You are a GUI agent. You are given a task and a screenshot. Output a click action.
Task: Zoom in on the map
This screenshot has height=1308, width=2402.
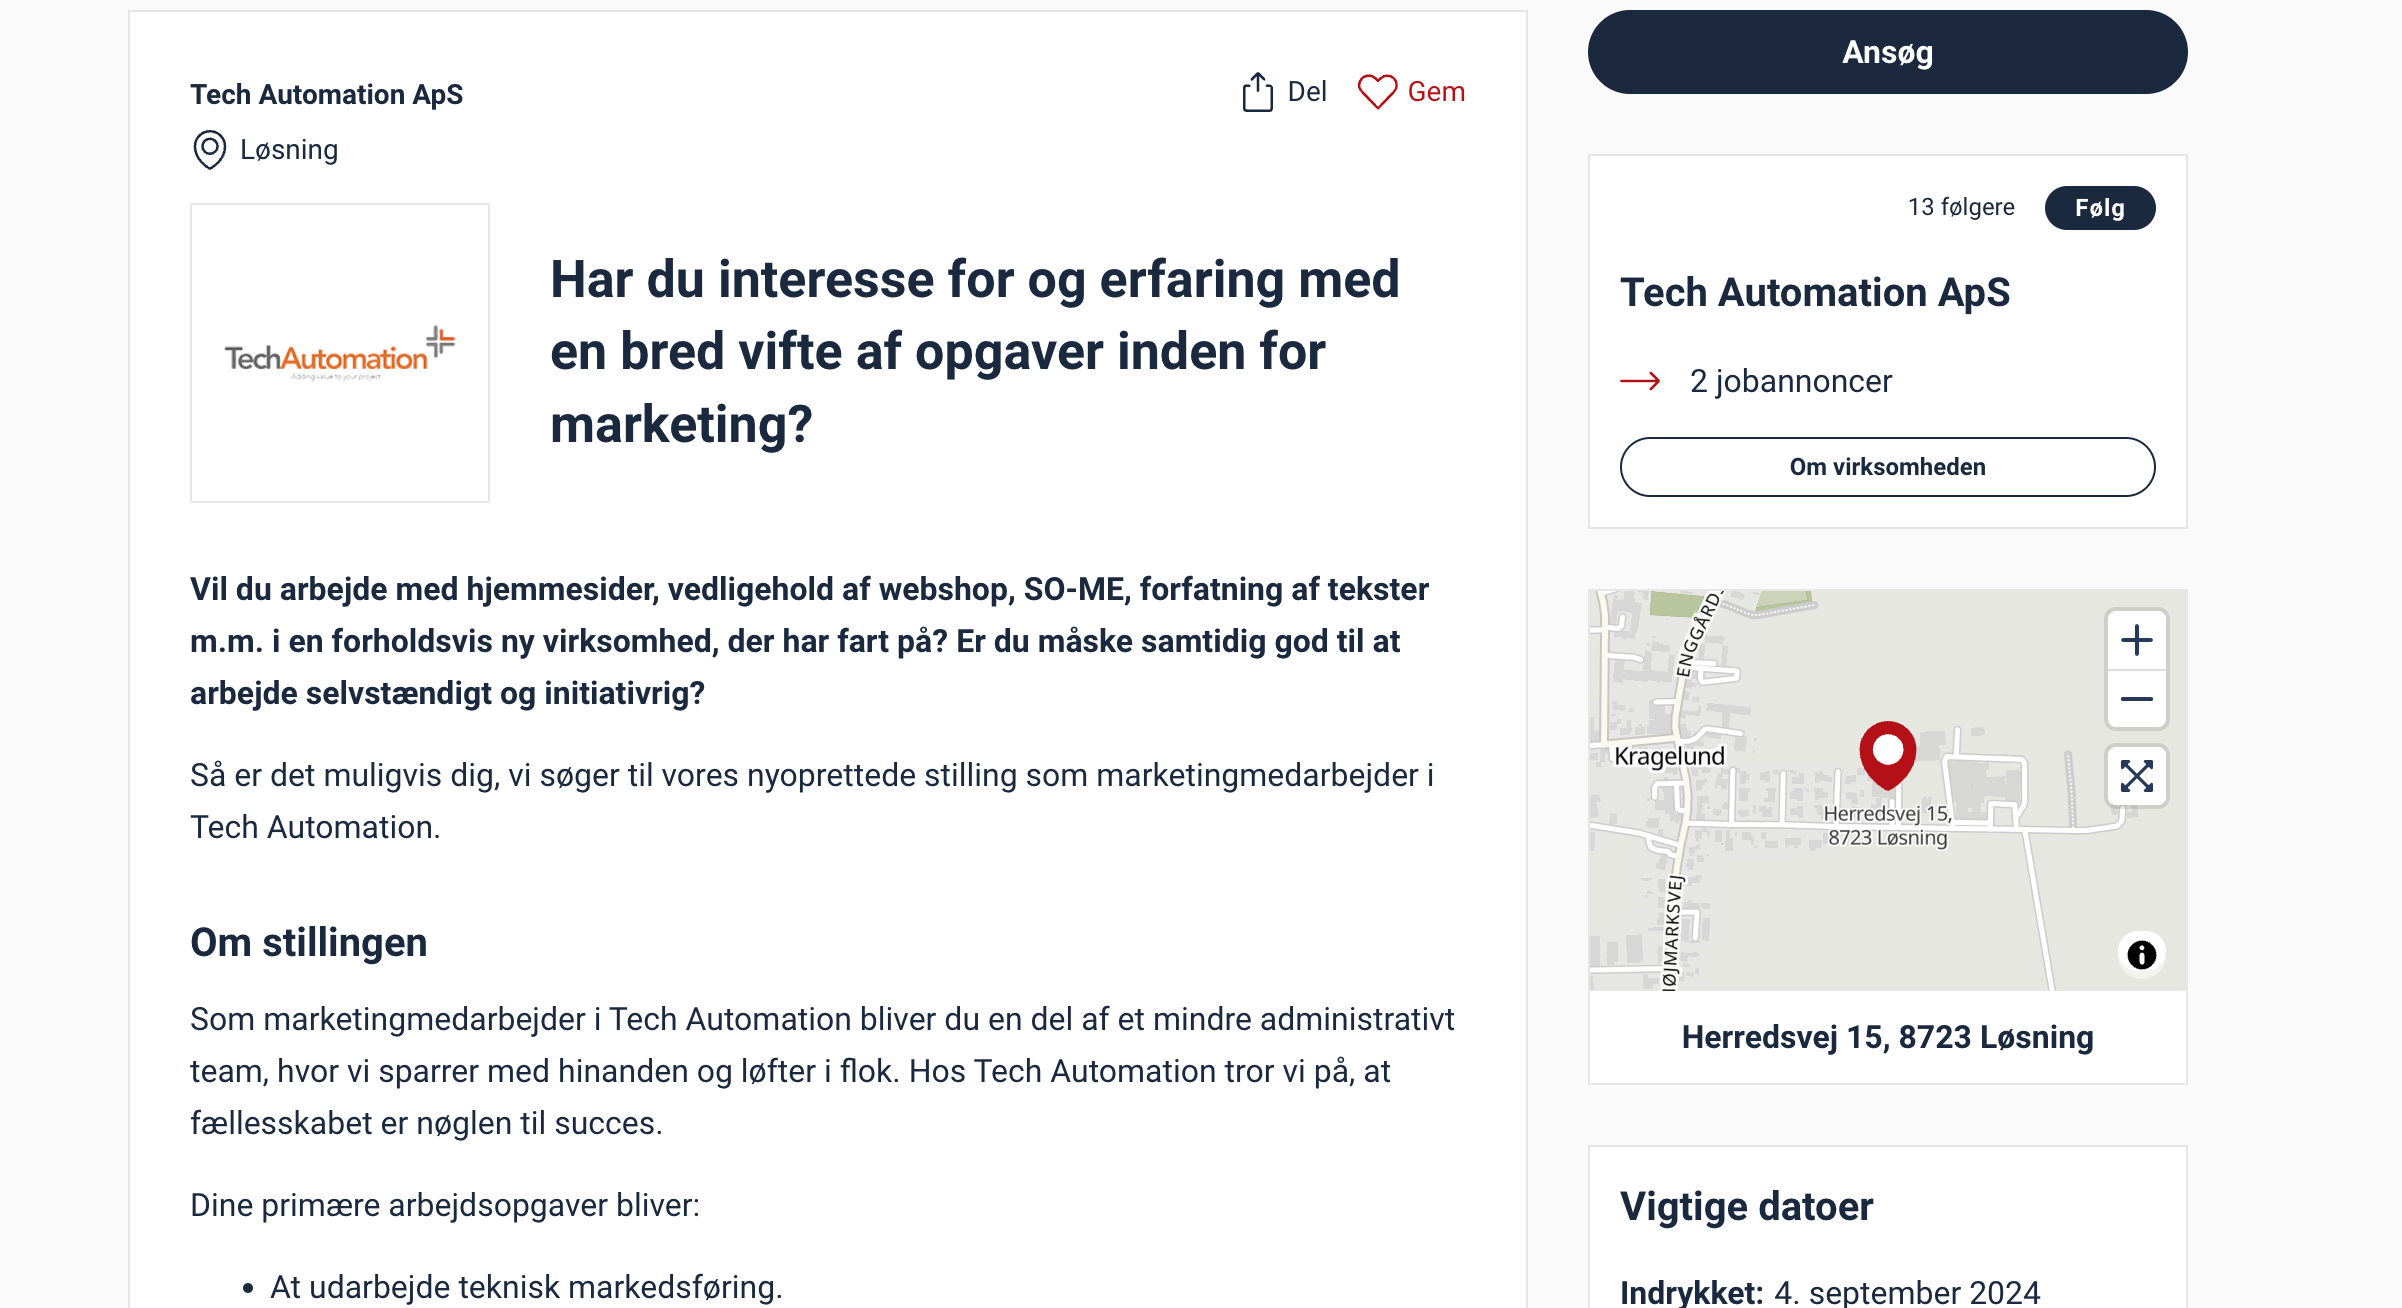[2136, 640]
